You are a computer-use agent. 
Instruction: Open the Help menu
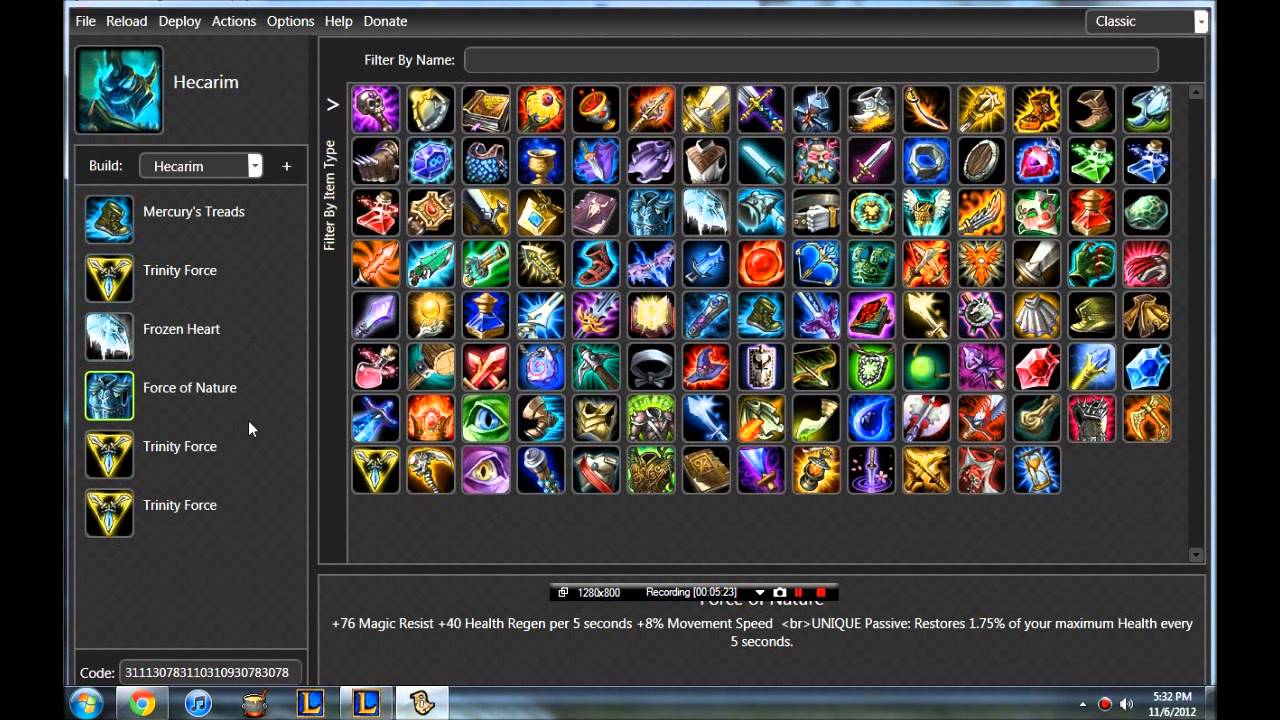[x=339, y=21]
